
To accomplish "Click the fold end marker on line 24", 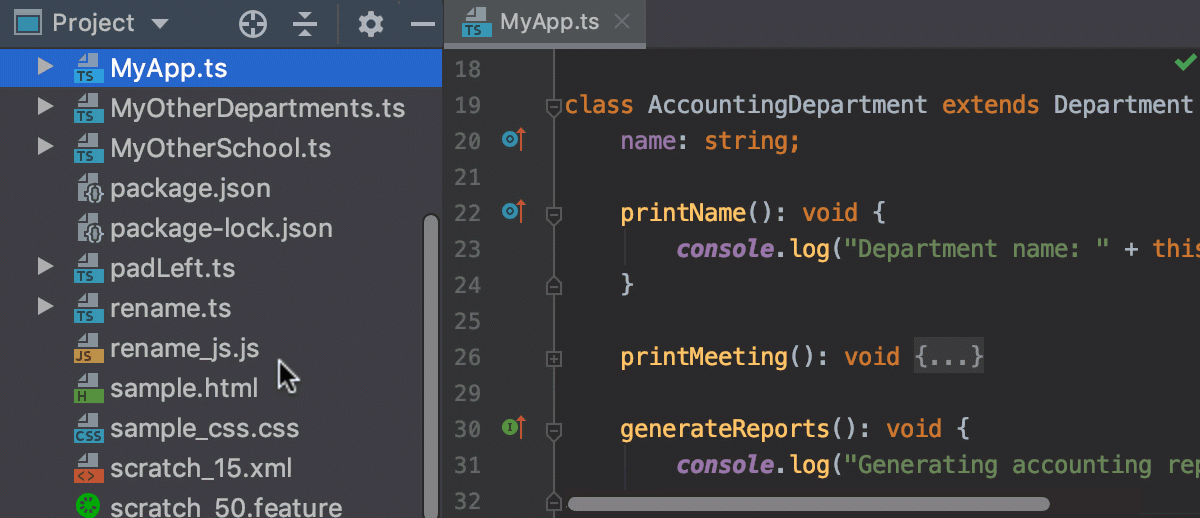I will click(553, 286).
